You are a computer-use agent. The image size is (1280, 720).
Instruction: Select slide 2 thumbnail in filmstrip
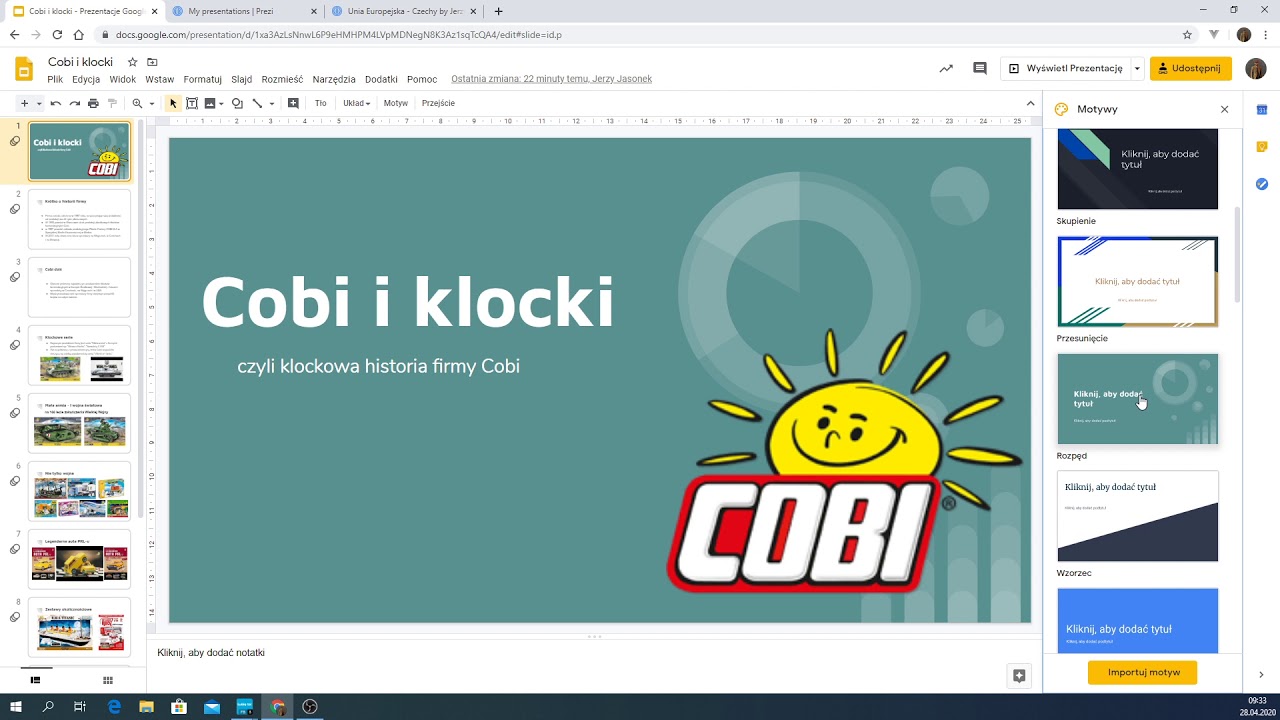(x=79, y=219)
